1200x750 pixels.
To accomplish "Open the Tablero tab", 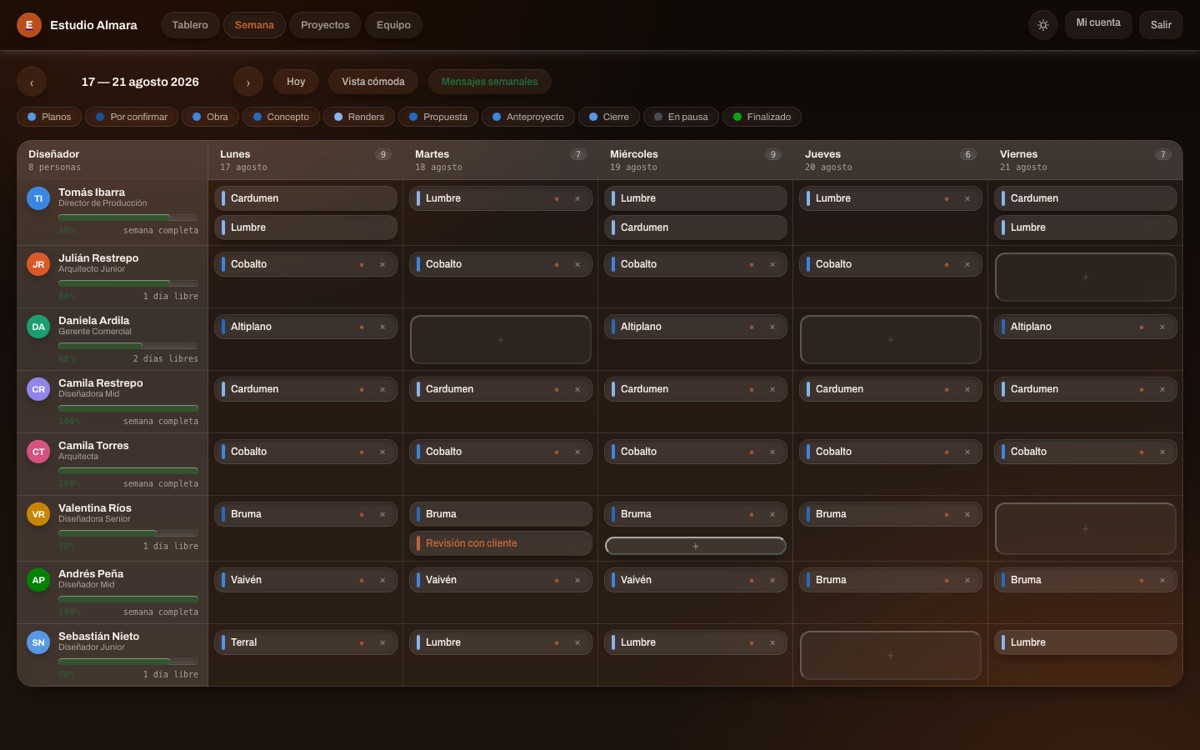I will tap(190, 25).
